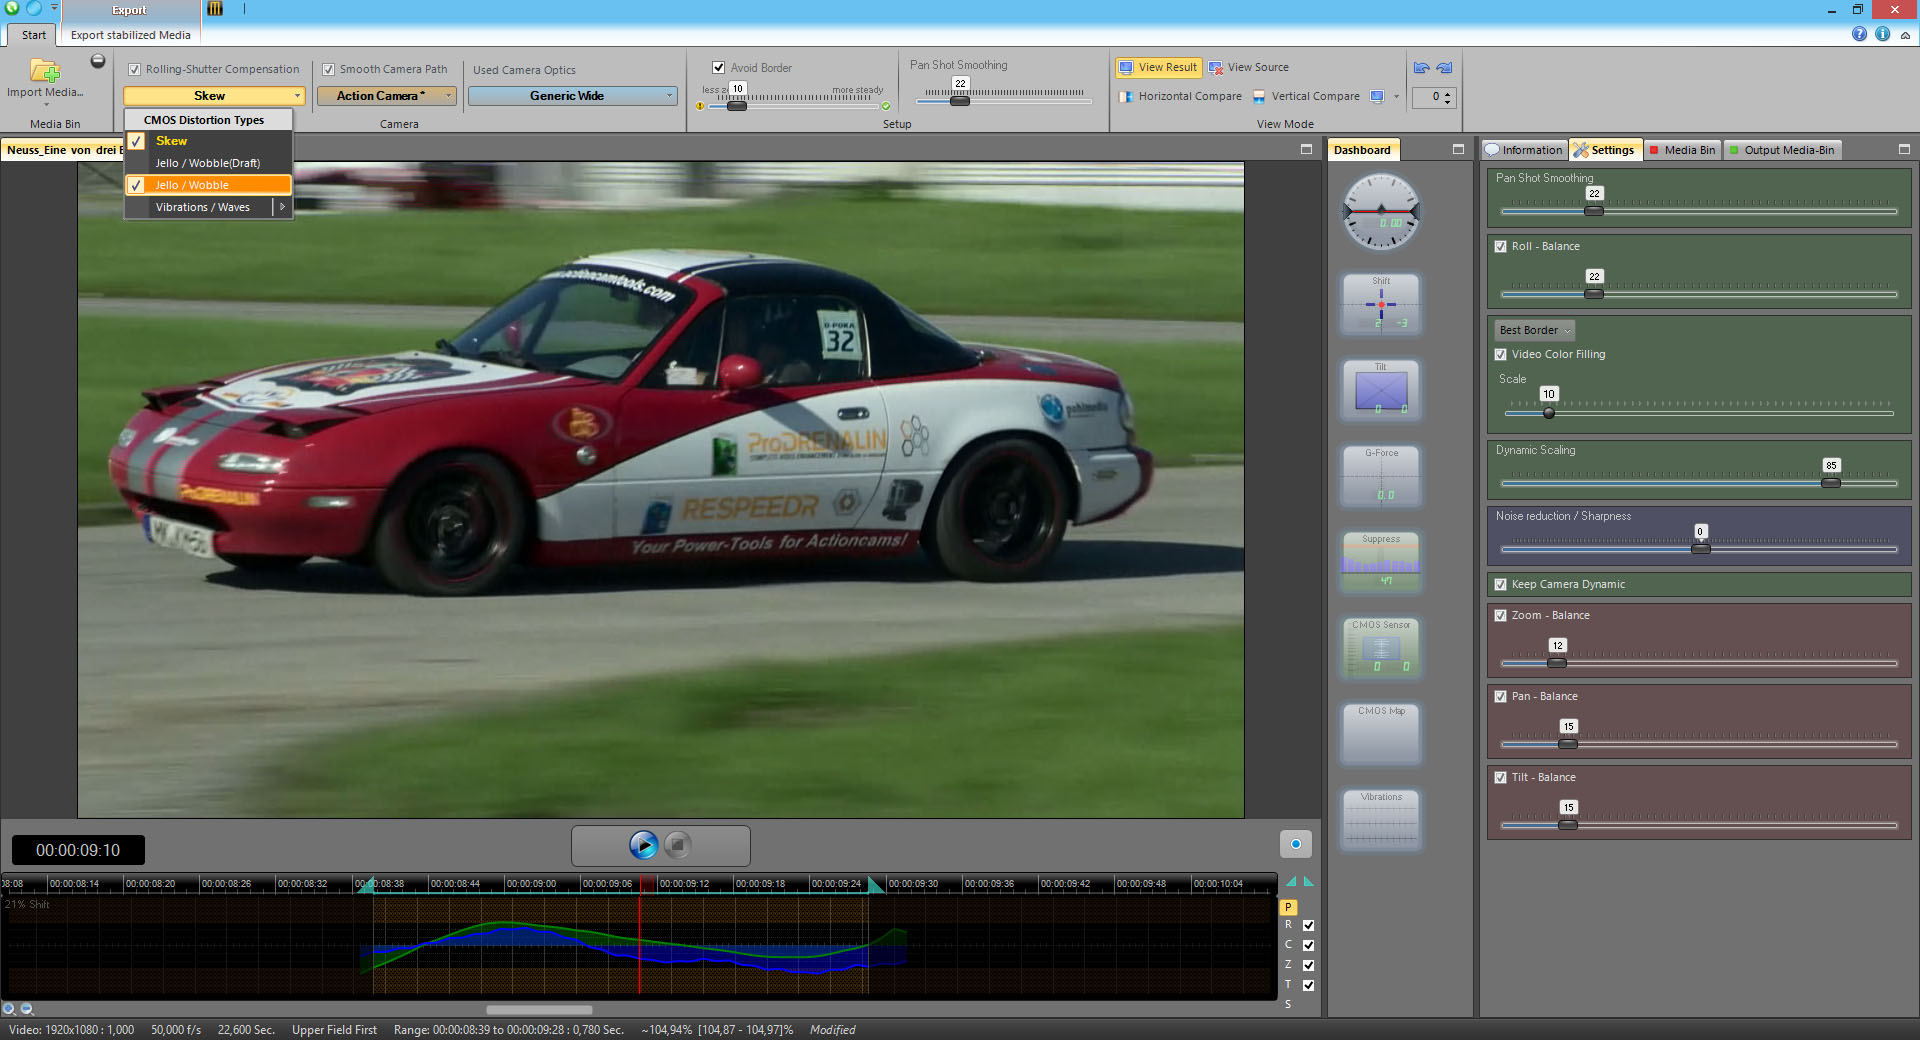Viewport: 1920px width, 1040px height.
Task: Zoom out the timeline magnifier
Action: point(27,1008)
